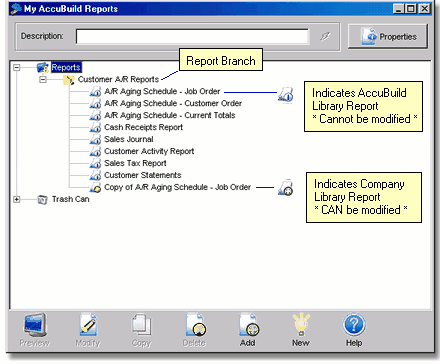Collapse the Customer A/R Reports branch
Image resolution: width=440 pixels, height=364 pixels.
coord(43,80)
